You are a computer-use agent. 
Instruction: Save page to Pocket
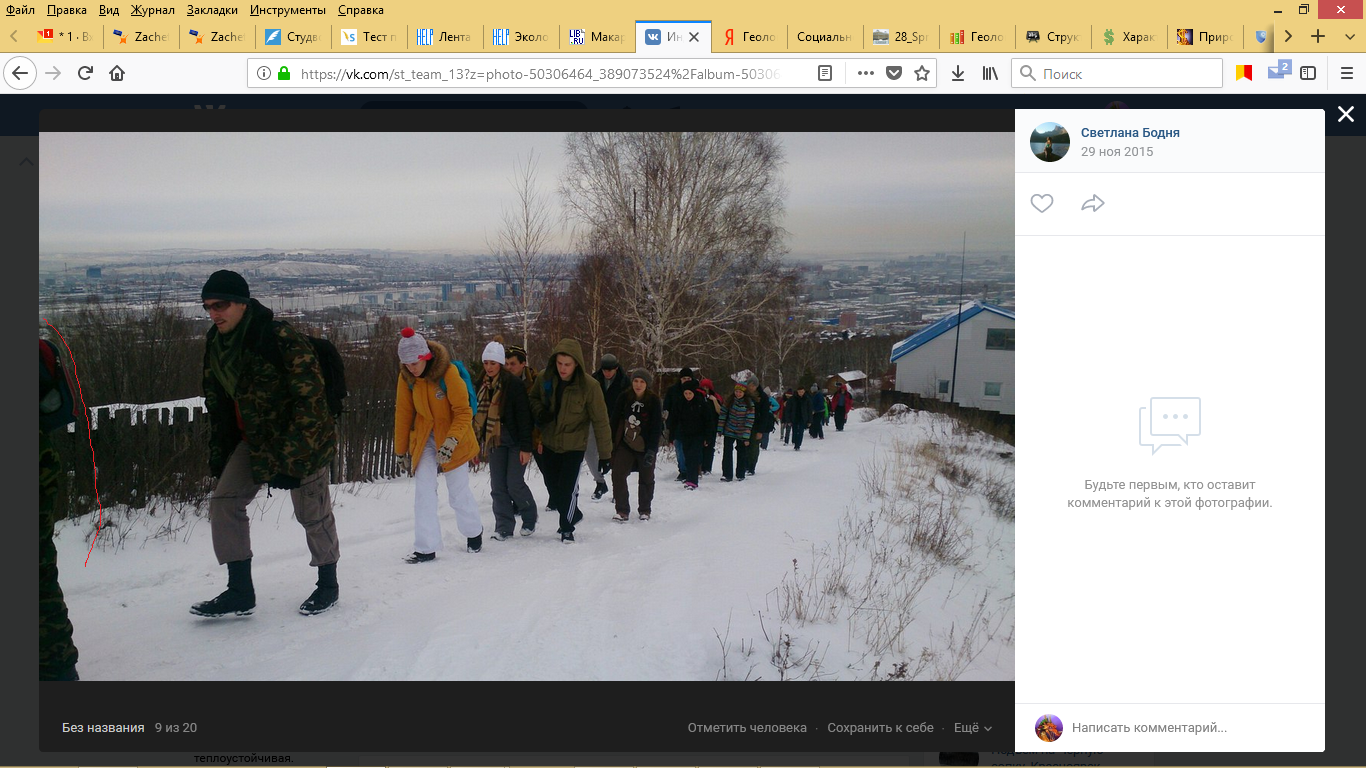[894, 73]
